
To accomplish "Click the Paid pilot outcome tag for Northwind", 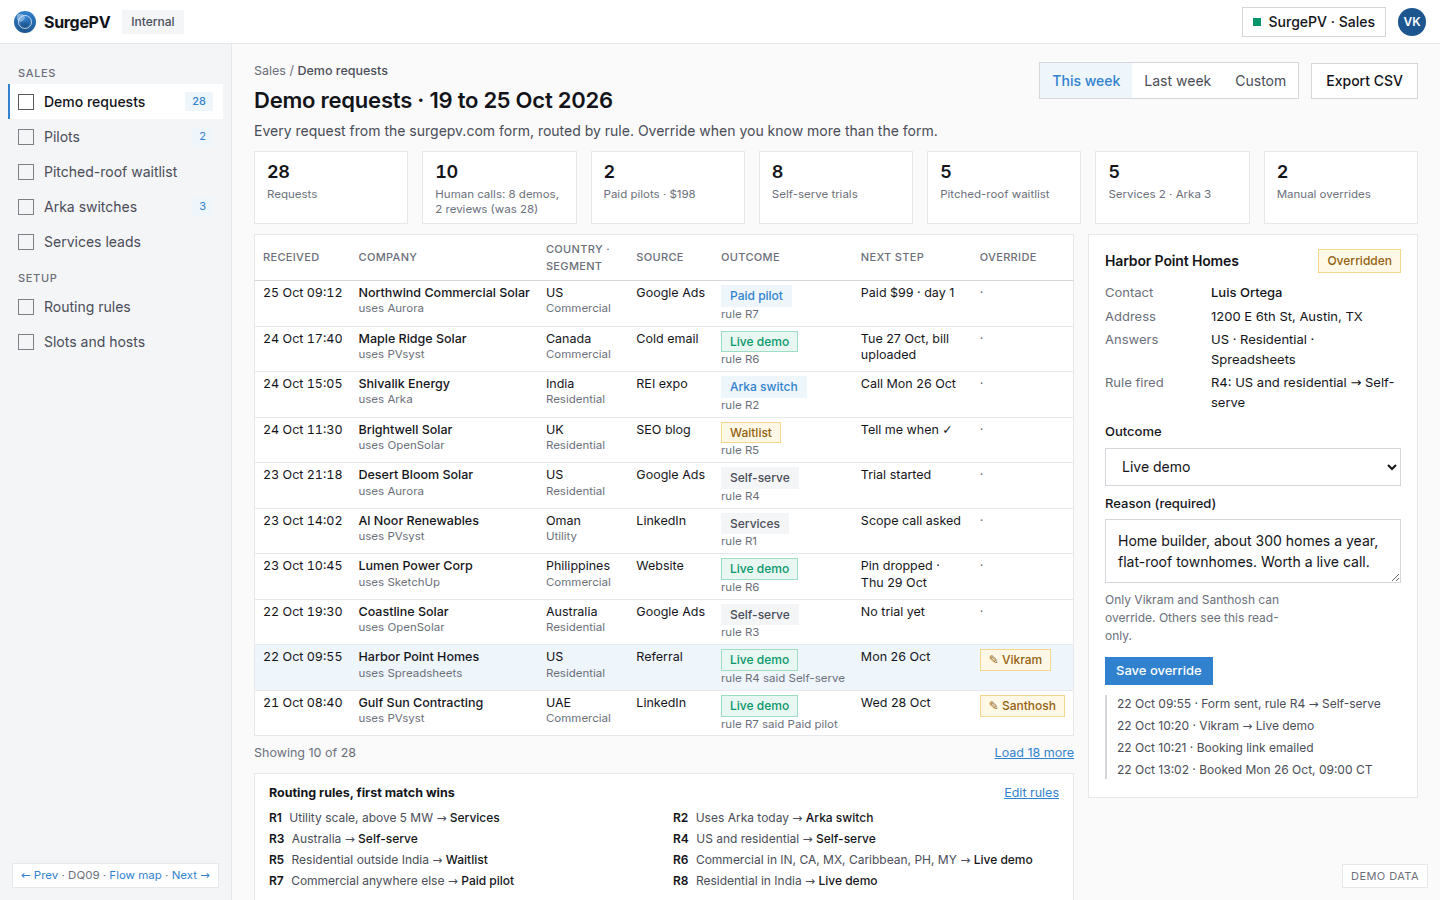I will click(756, 296).
